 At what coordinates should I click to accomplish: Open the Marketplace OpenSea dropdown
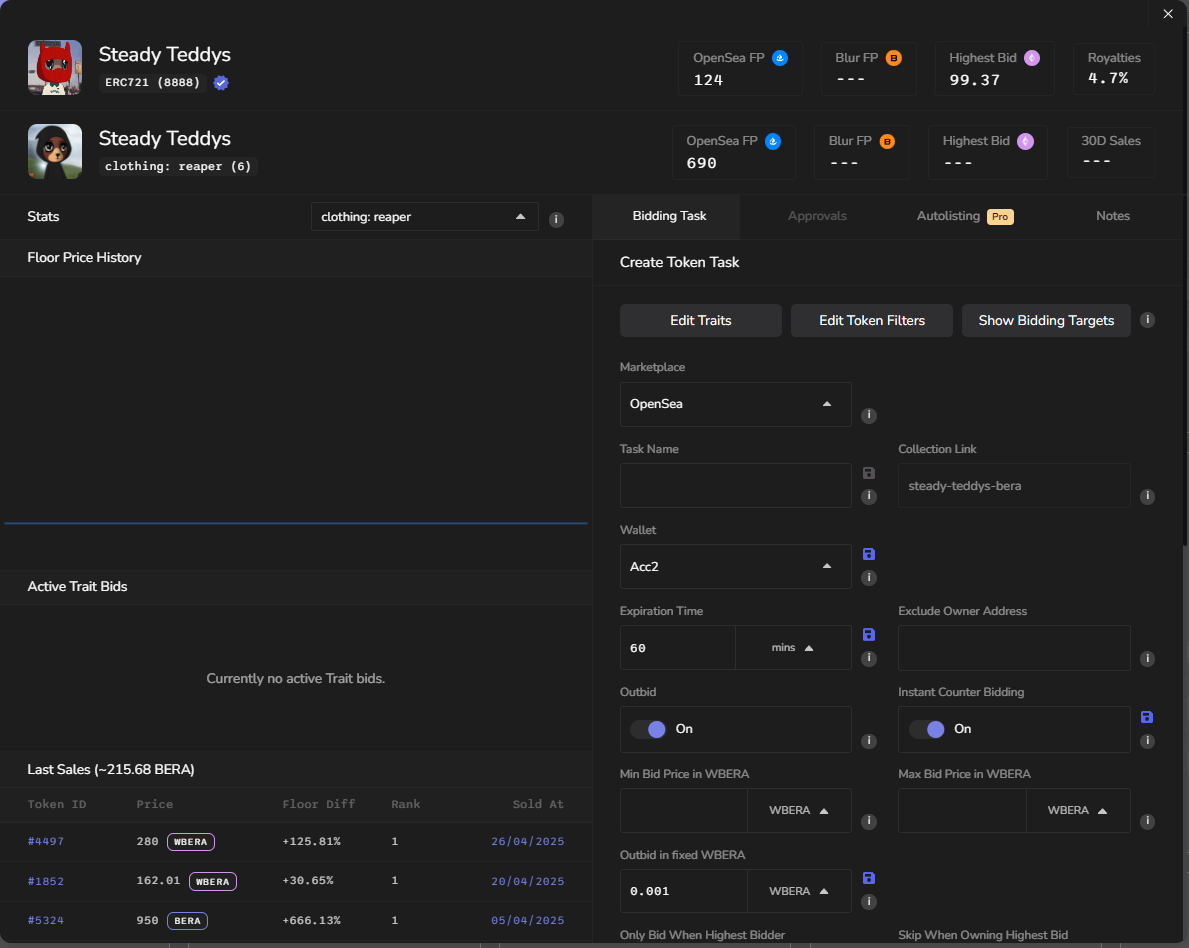(x=735, y=404)
